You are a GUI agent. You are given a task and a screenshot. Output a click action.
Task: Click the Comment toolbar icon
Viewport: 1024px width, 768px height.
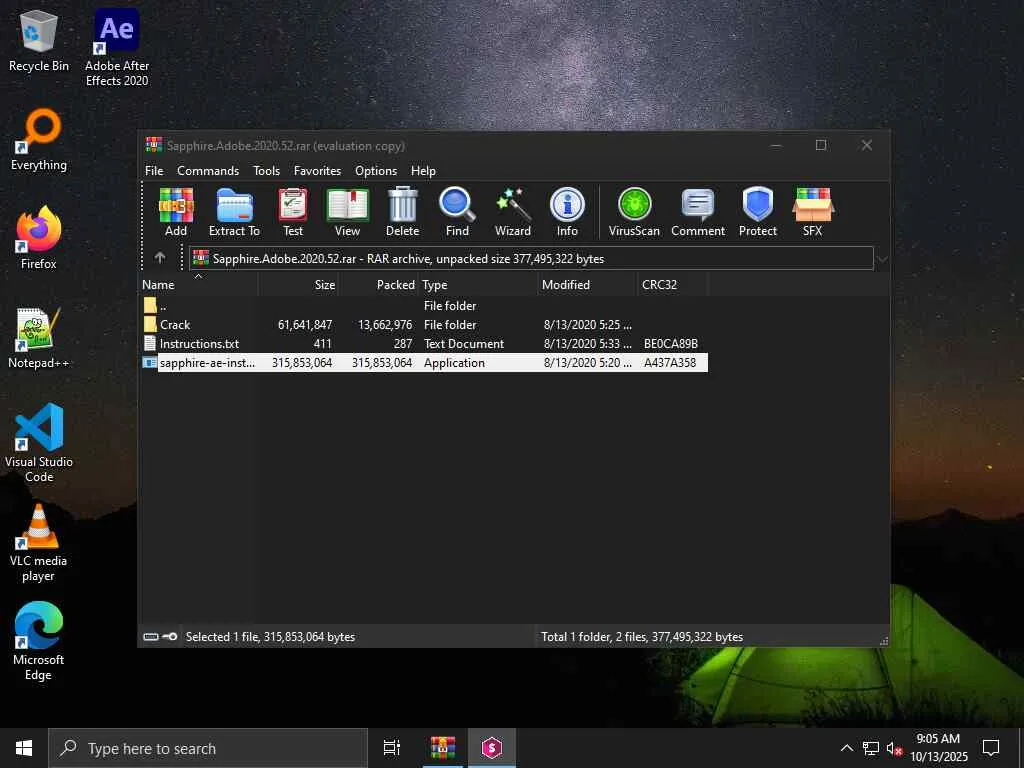698,212
